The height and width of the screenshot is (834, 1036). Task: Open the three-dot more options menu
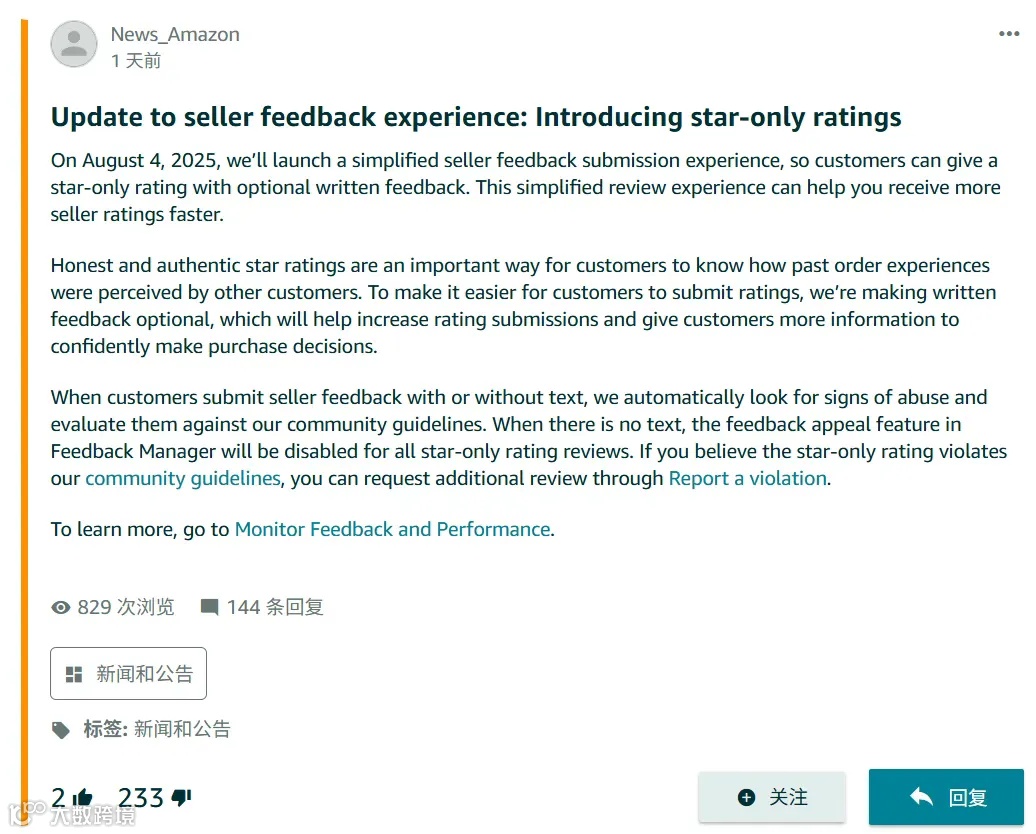point(1009,34)
